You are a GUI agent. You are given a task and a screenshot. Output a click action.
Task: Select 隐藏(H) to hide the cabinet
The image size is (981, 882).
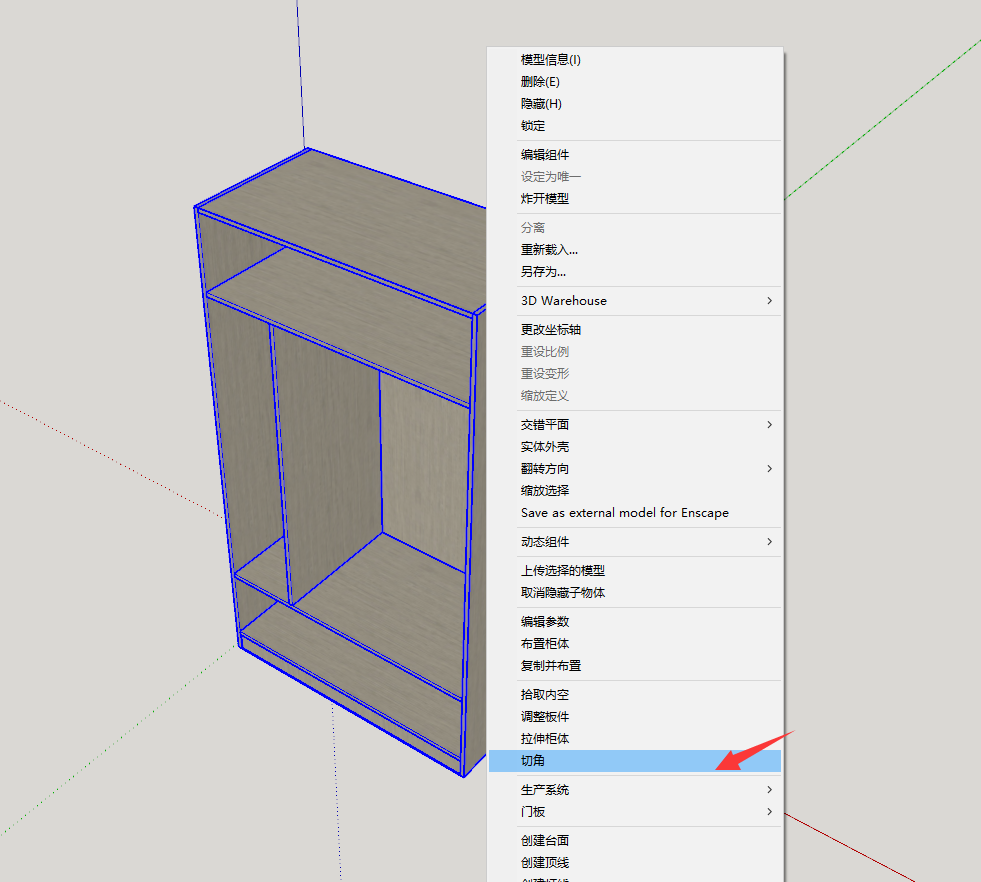click(x=541, y=104)
